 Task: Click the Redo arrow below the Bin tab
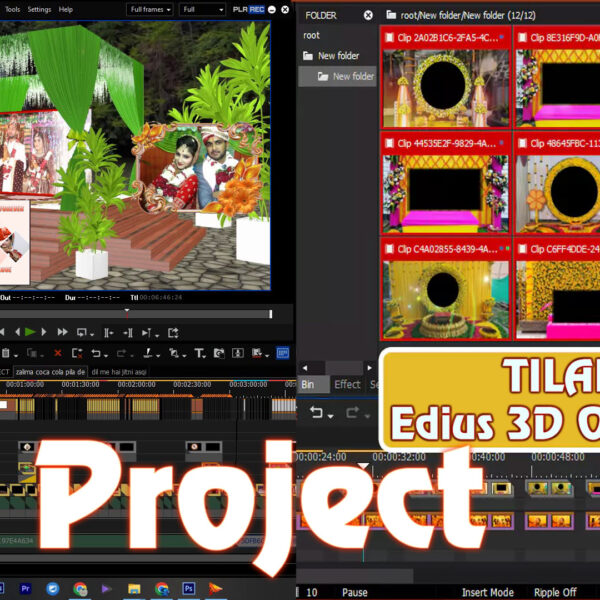pos(352,412)
